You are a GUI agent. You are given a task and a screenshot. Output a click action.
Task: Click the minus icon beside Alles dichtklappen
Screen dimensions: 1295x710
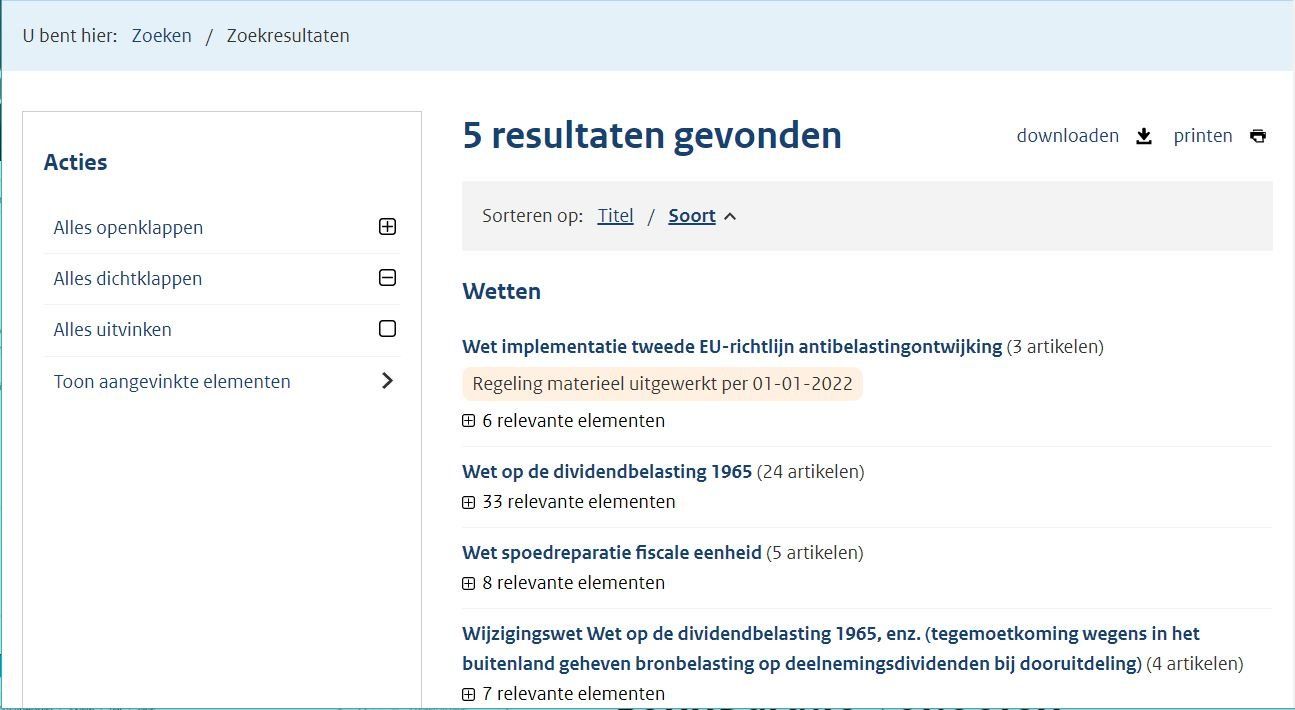pos(388,278)
